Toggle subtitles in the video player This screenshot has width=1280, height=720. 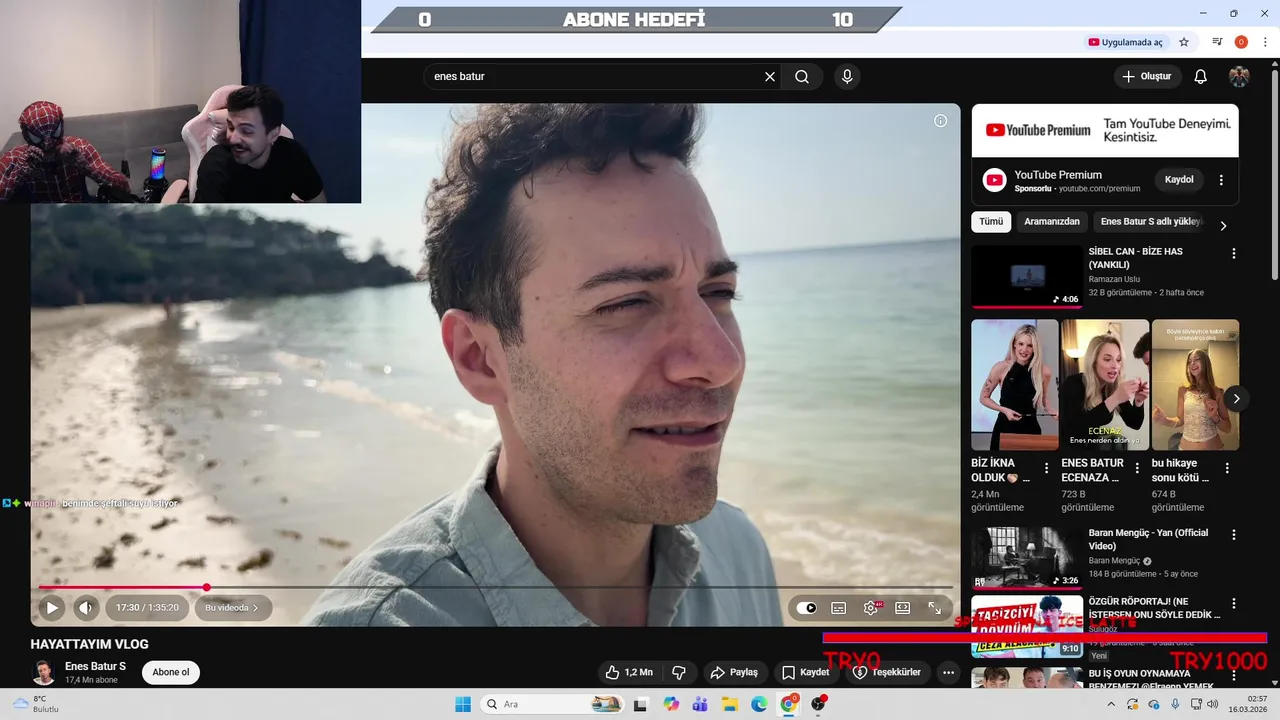839,608
